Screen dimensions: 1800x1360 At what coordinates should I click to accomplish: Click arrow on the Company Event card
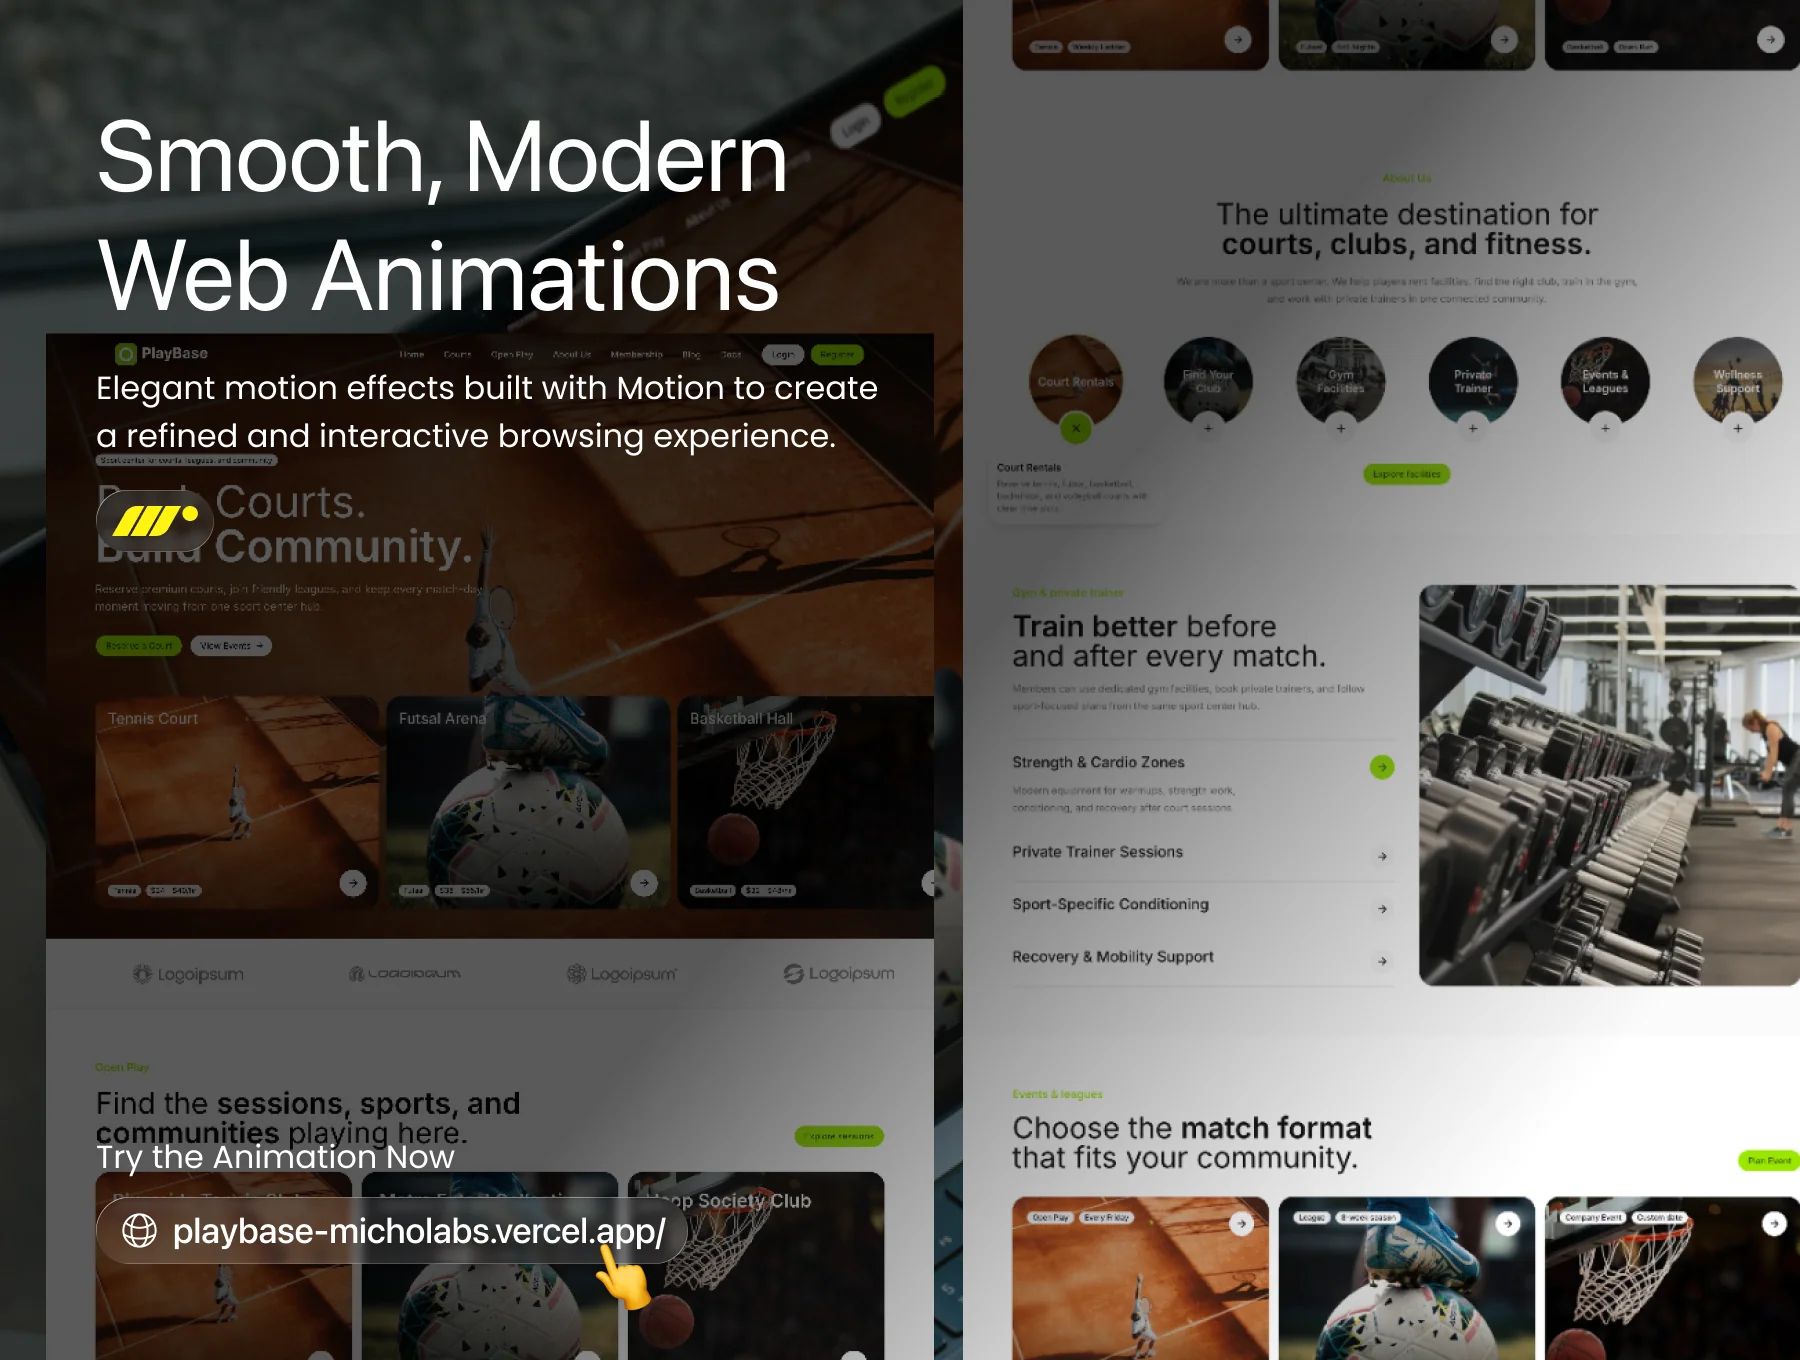[1774, 1224]
